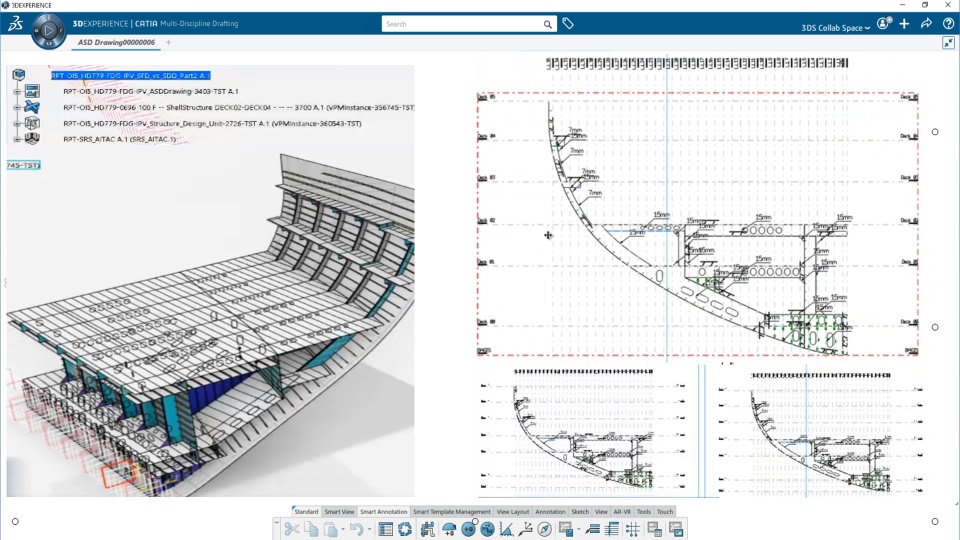Screen dimensions: 960x540
Task: Switch to the Standard tab
Action: (x=306, y=511)
